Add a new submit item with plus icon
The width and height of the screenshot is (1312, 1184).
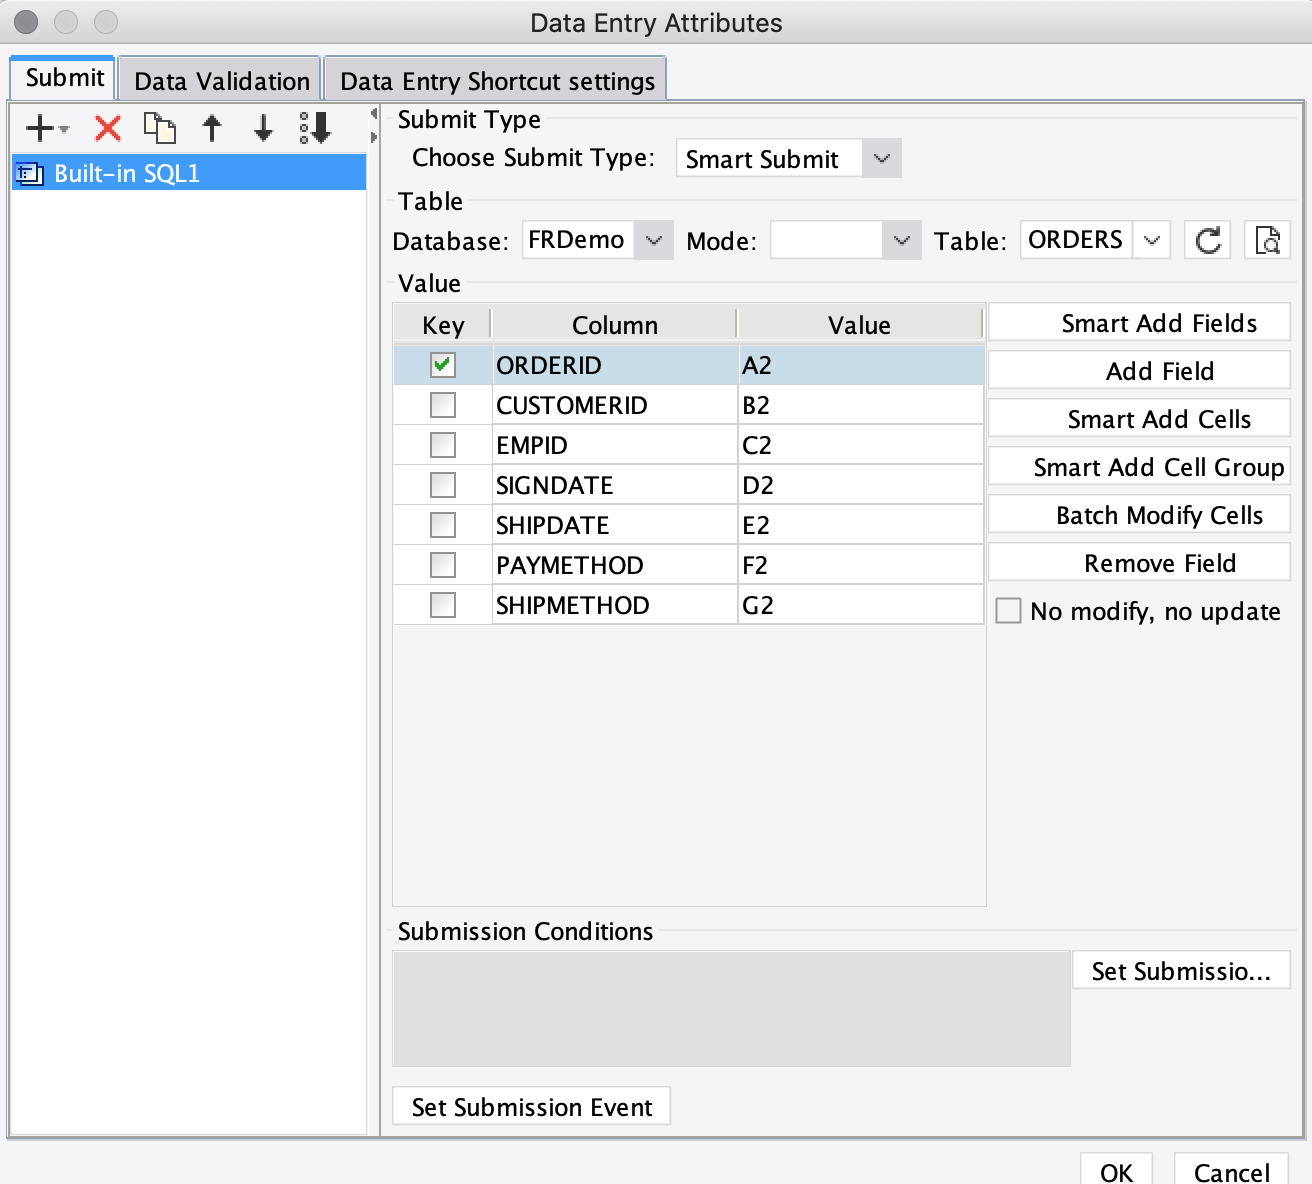38,128
